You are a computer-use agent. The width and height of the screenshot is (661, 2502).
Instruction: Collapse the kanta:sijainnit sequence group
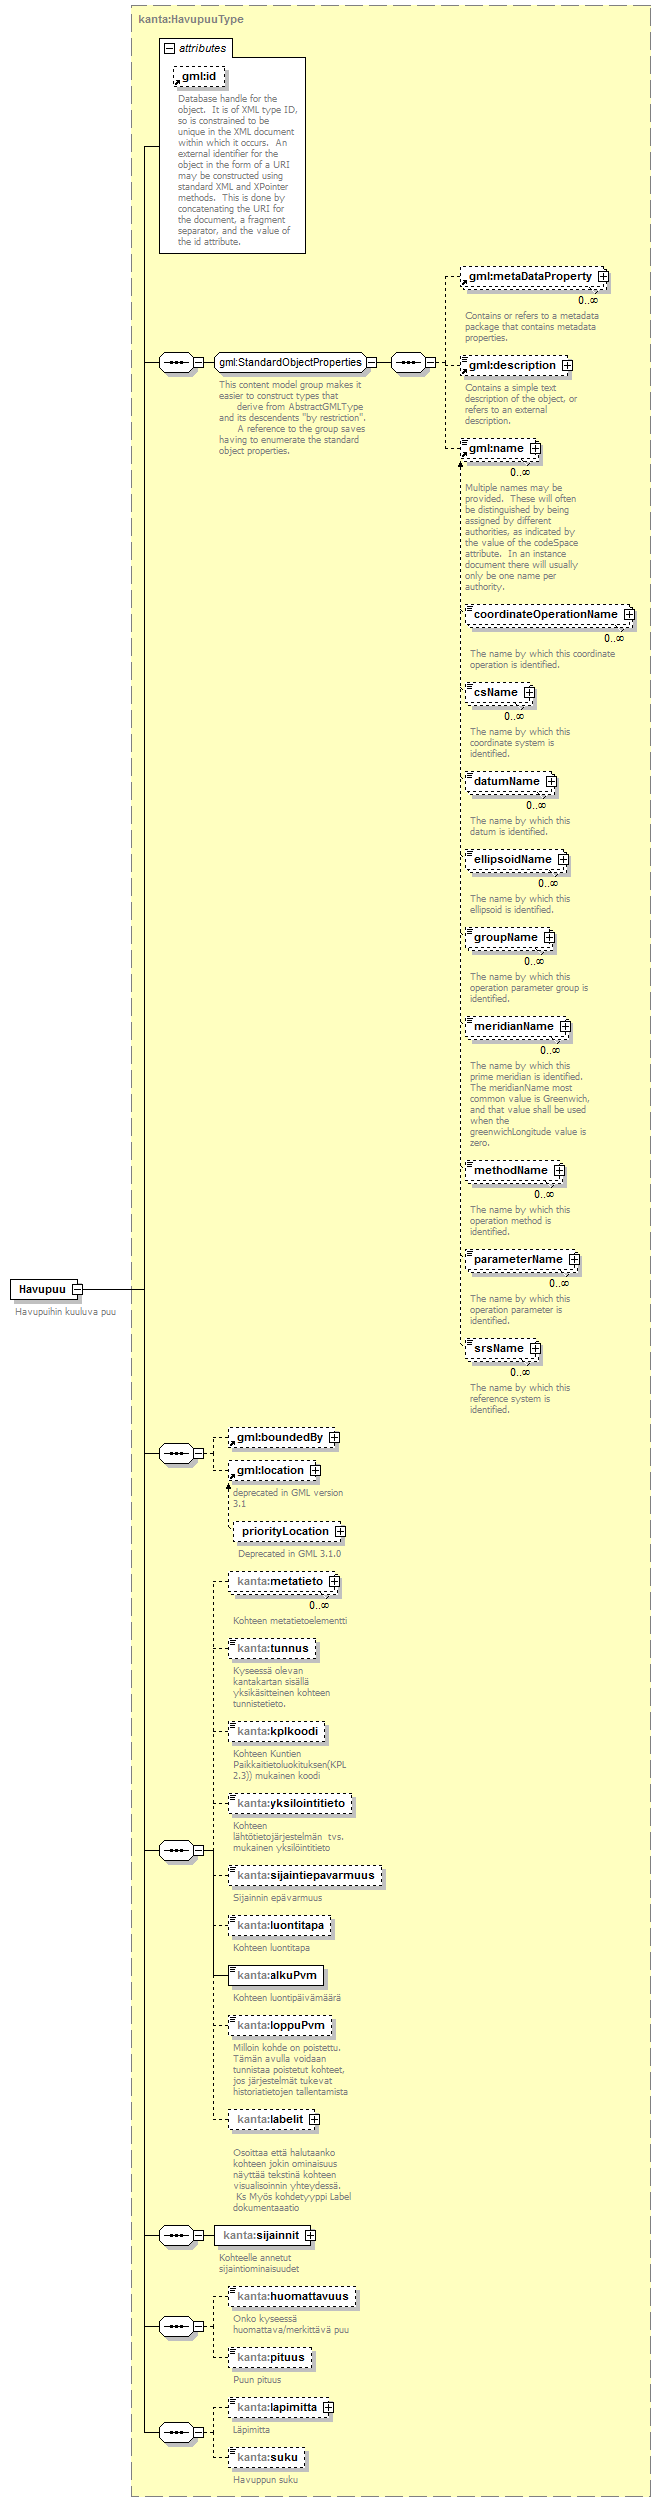(198, 2234)
